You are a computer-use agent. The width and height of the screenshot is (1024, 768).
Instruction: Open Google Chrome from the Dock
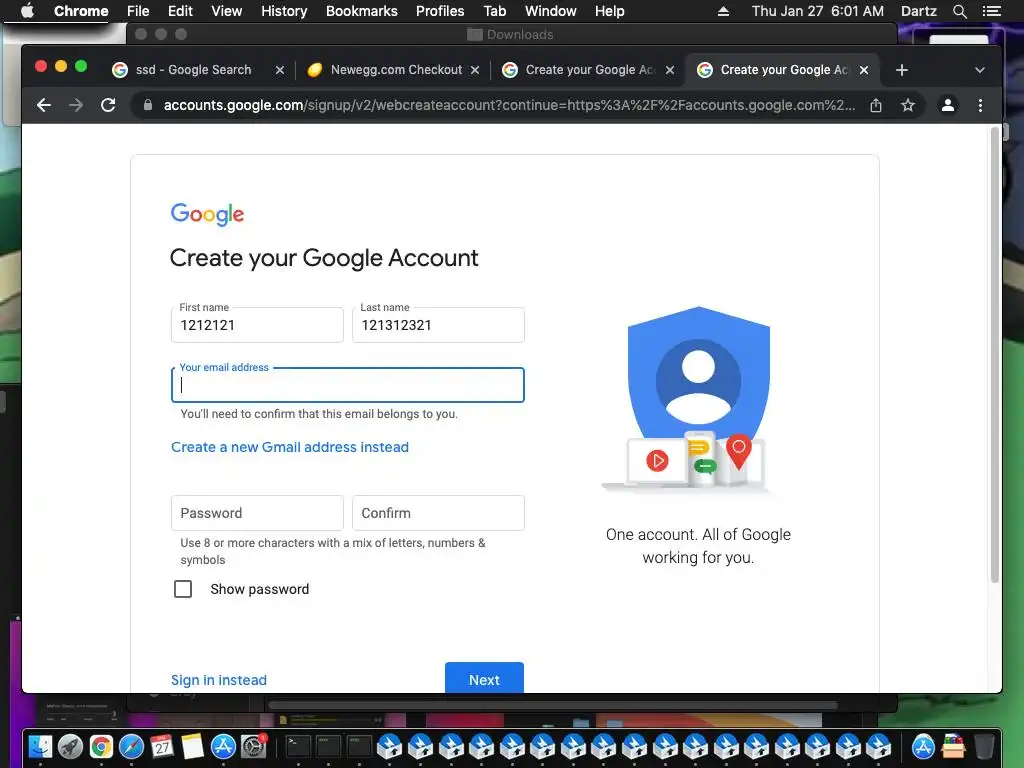pos(101,746)
